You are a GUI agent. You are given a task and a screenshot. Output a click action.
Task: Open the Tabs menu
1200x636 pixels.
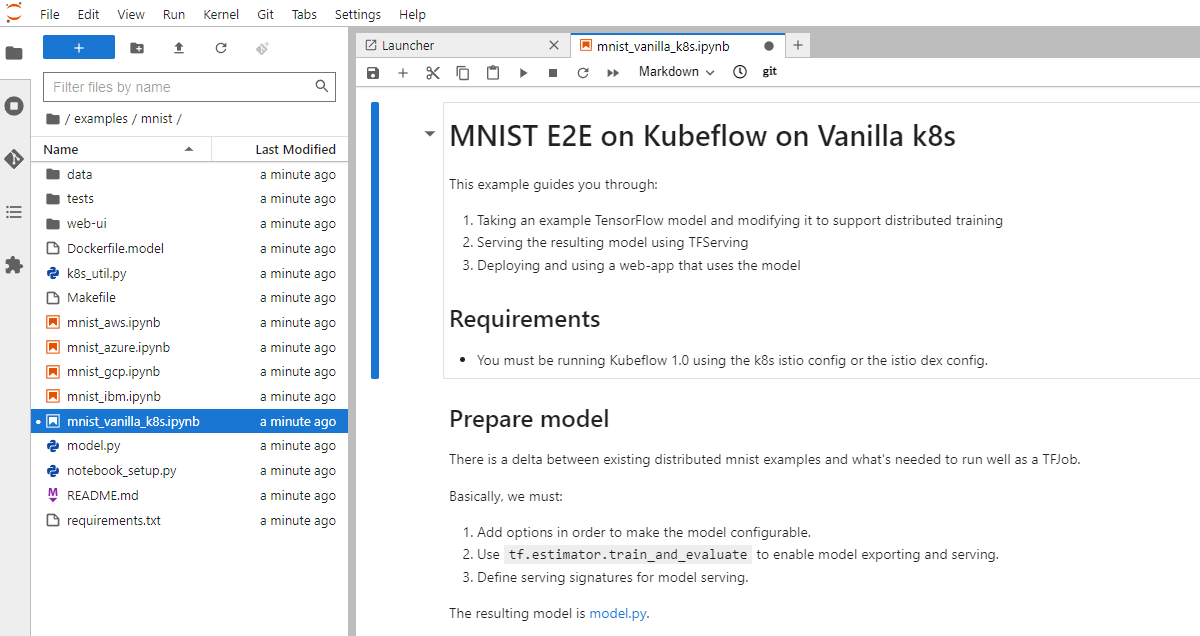[304, 14]
